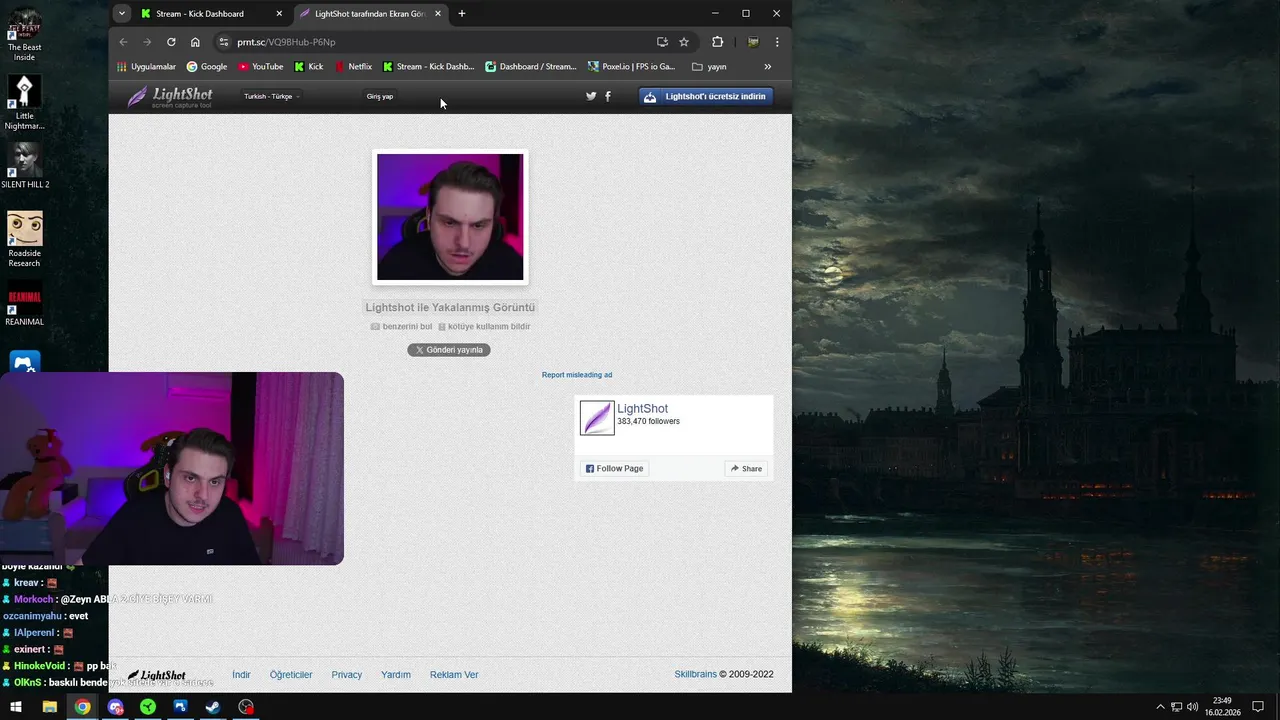Open the YouTube bookmark
This screenshot has width=1280, height=720.
coord(261,67)
